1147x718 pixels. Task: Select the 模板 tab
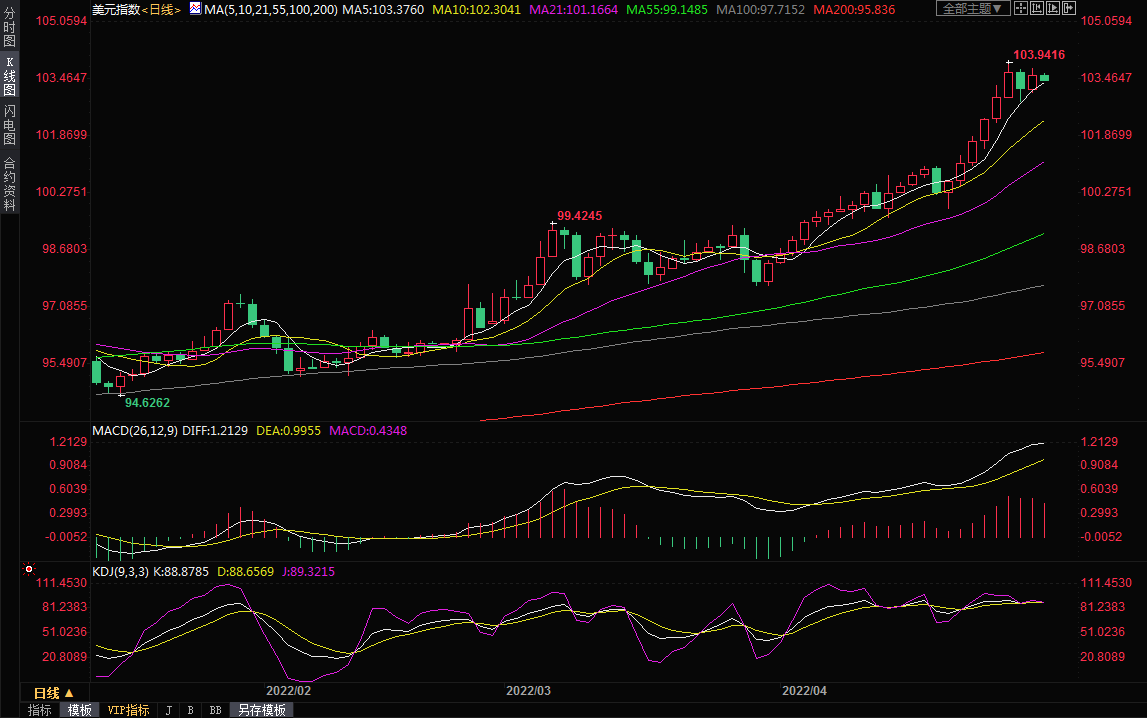(x=79, y=710)
